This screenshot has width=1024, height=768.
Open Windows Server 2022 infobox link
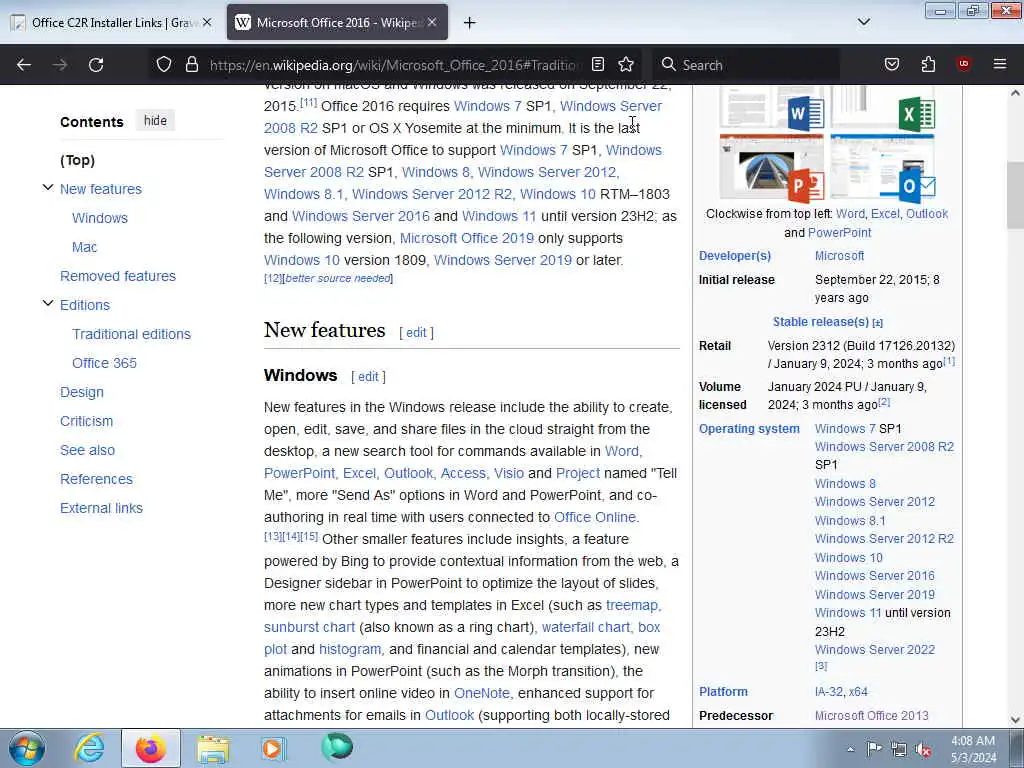tap(874, 650)
